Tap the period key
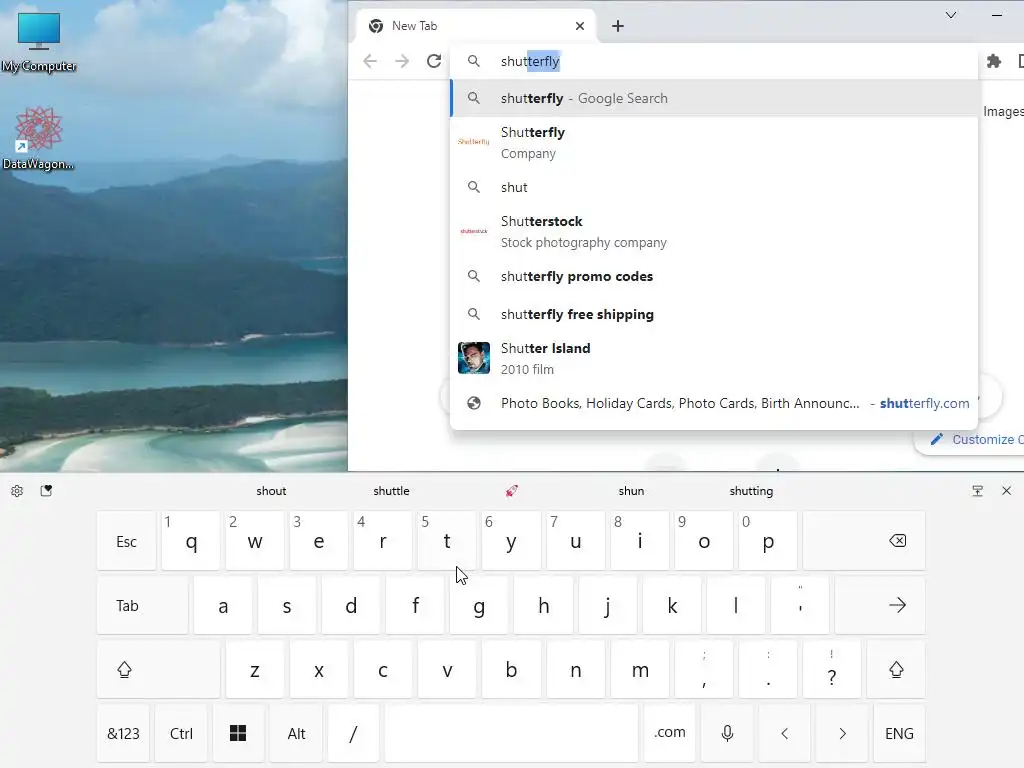 (768, 669)
